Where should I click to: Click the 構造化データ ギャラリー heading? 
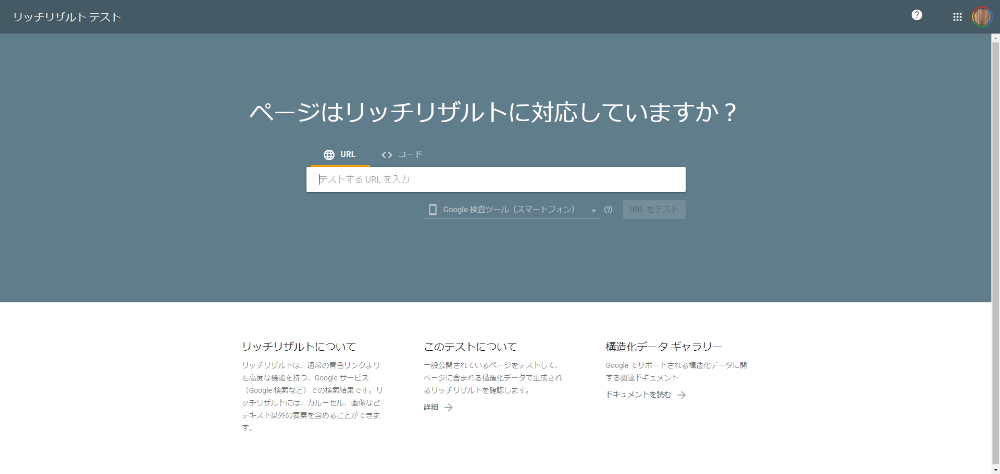664,346
